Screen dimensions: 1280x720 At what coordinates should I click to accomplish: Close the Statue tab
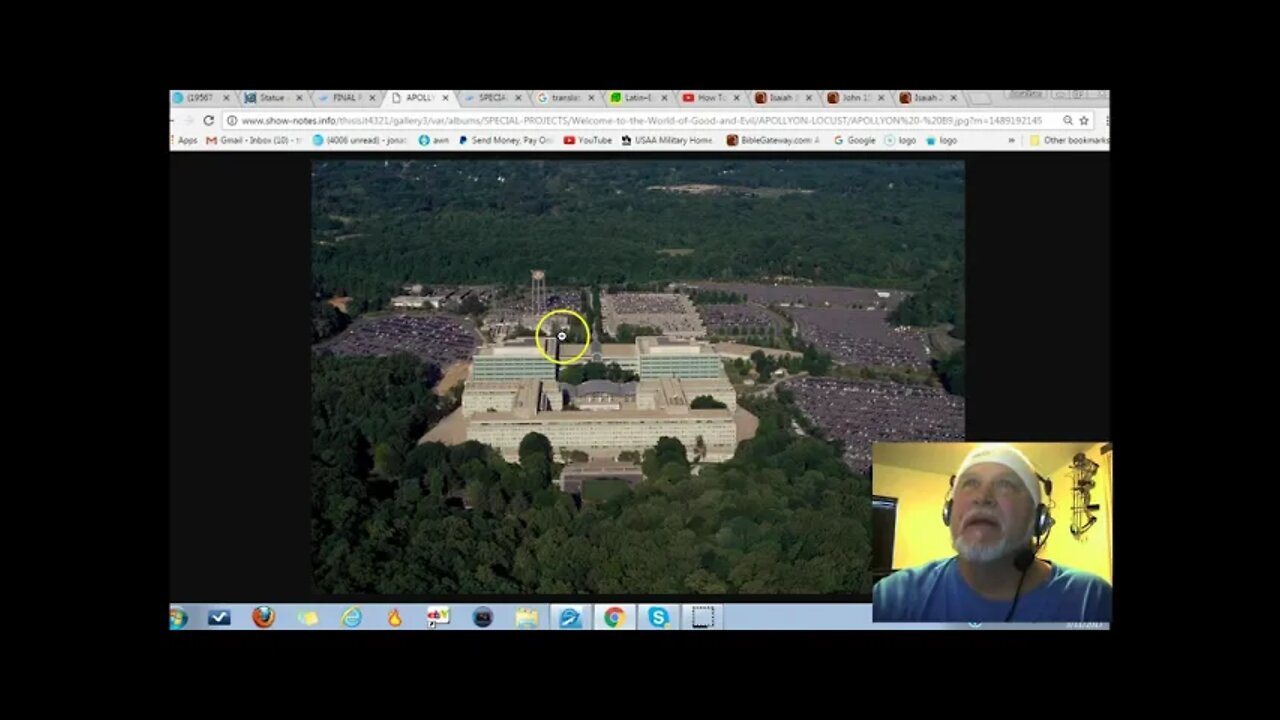(x=299, y=98)
